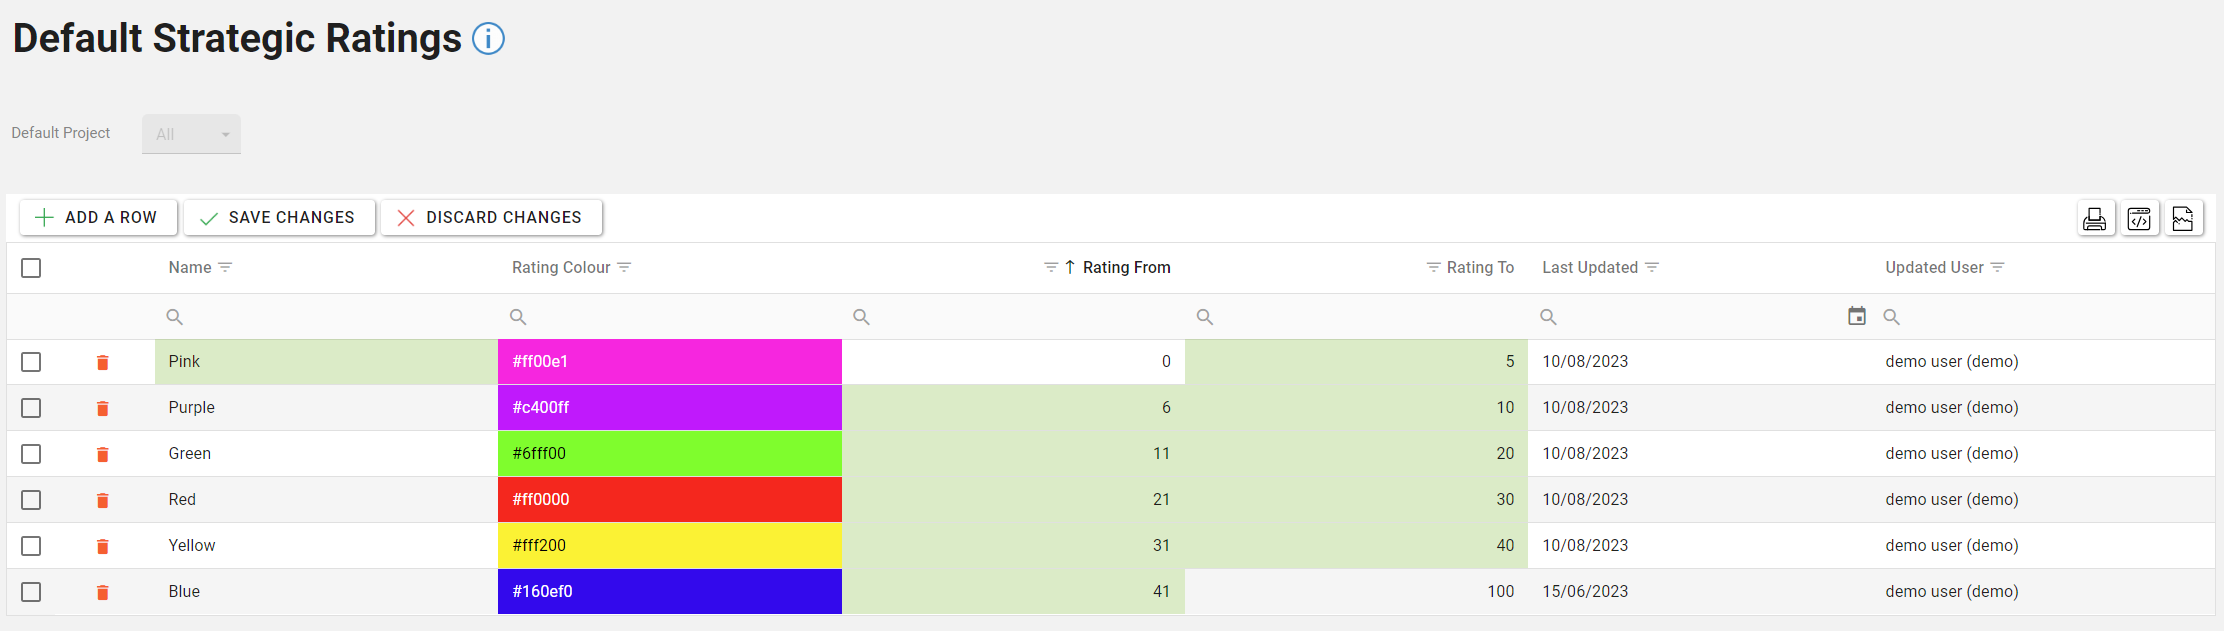
Task: Sort by the Rating From column header
Action: pyautogui.click(x=1126, y=268)
